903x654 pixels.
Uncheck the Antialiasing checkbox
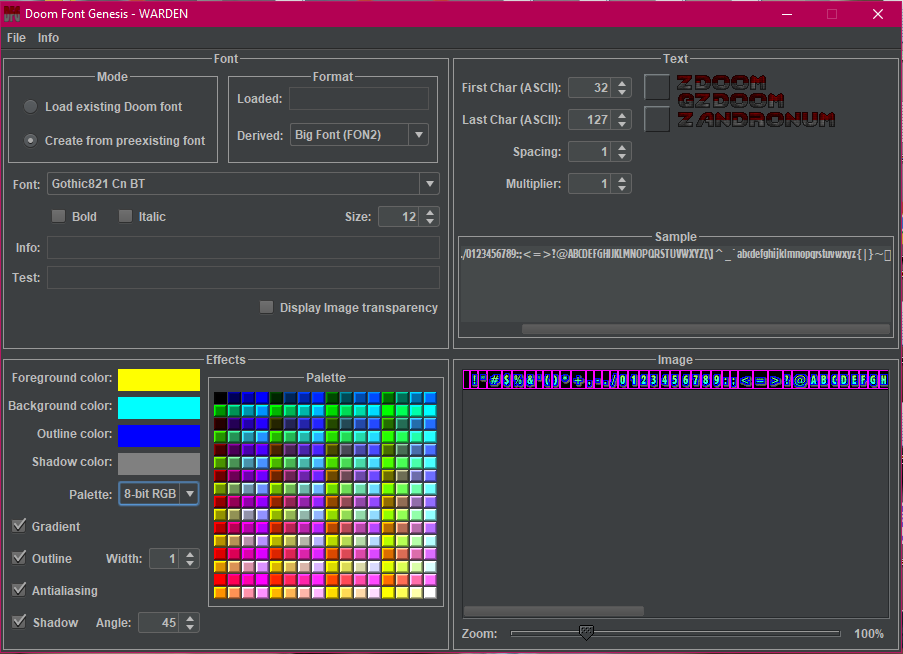click(x=19, y=590)
